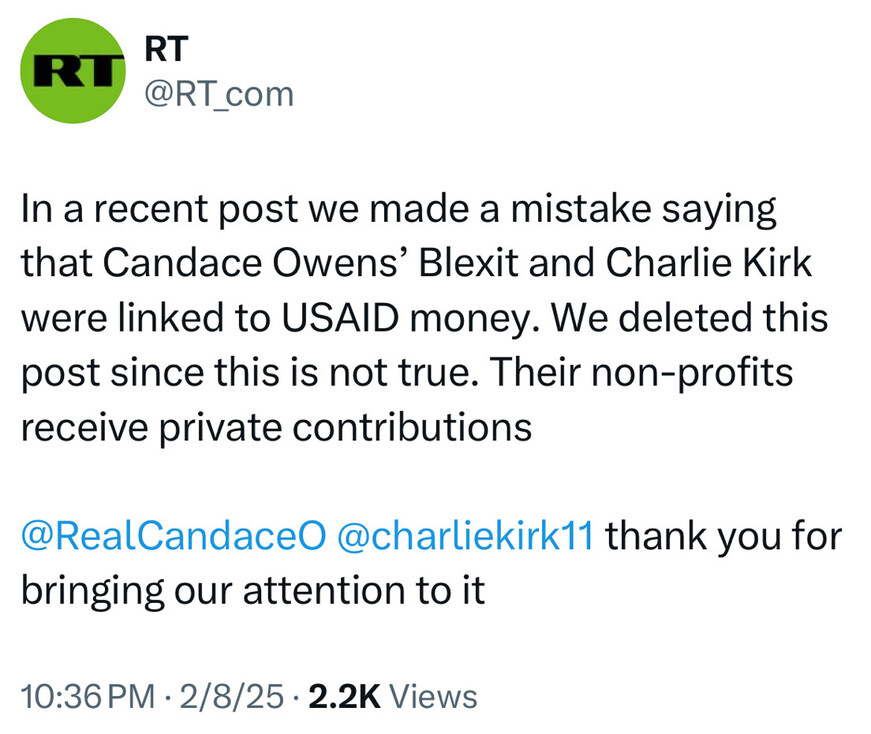Open the @charliekirk11 mention
The height and width of the screenshot is (734, 871).
click(465, 536)
